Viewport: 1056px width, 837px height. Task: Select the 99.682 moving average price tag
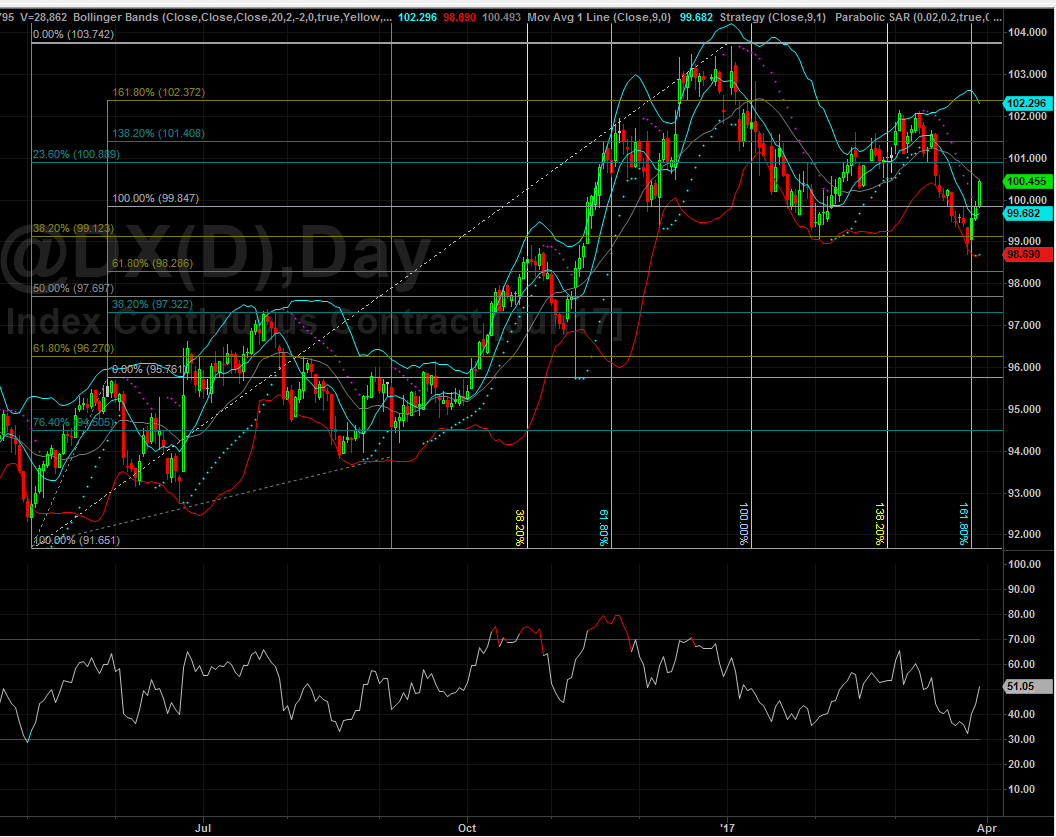pyautogui.click(x=1026, y=214)
